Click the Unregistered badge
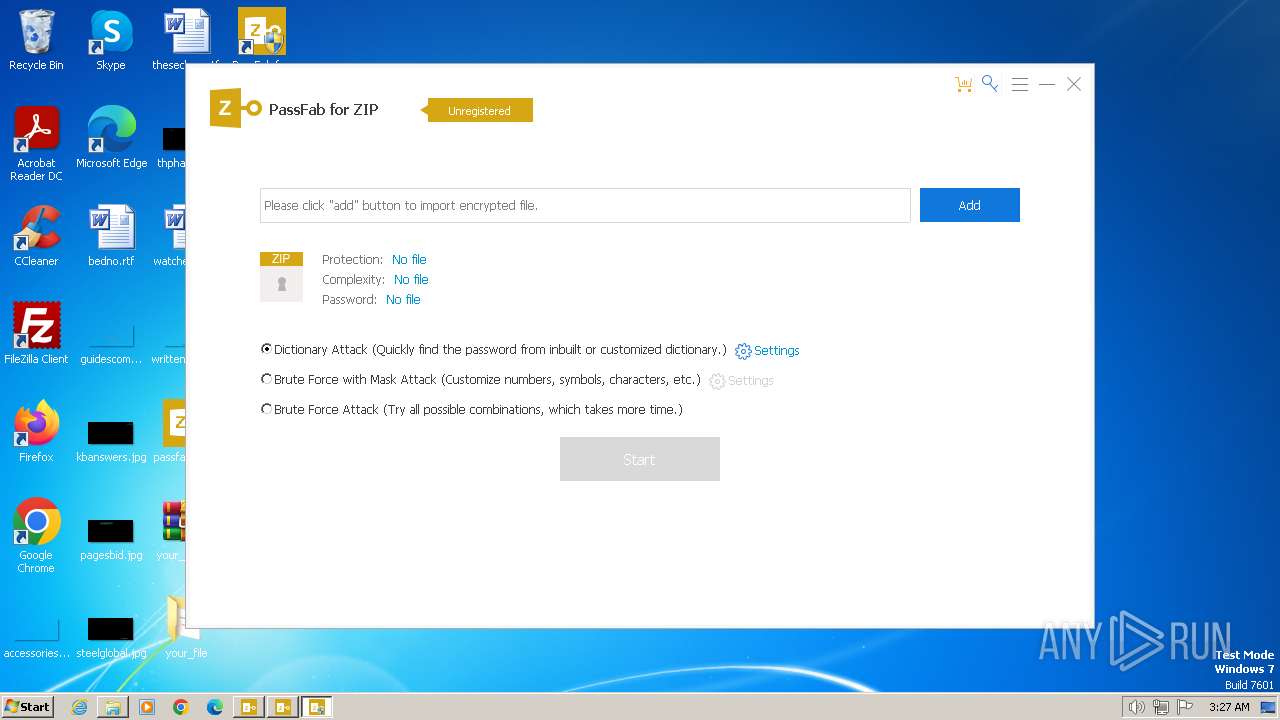Screen dimensions: 1280x720 click(479, 111)
